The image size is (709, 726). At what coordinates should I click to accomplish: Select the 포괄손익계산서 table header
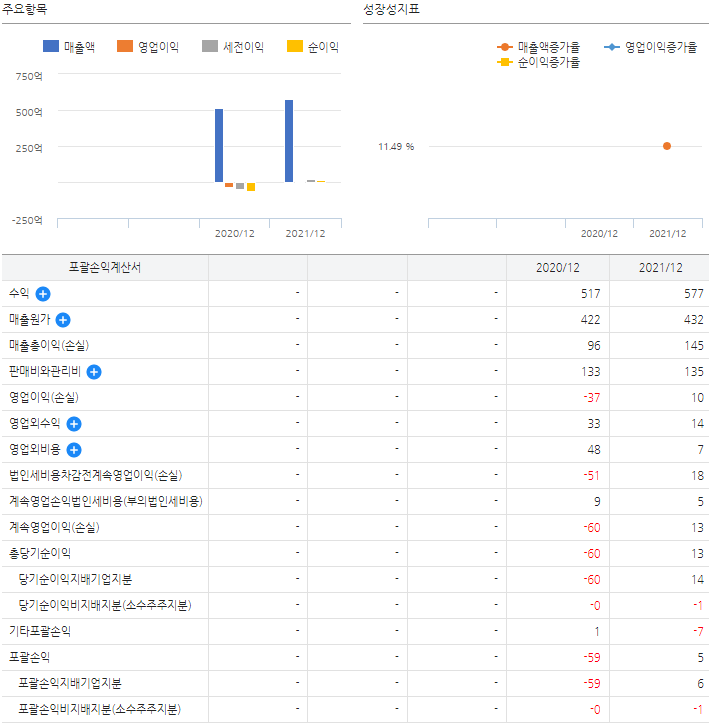105,267
